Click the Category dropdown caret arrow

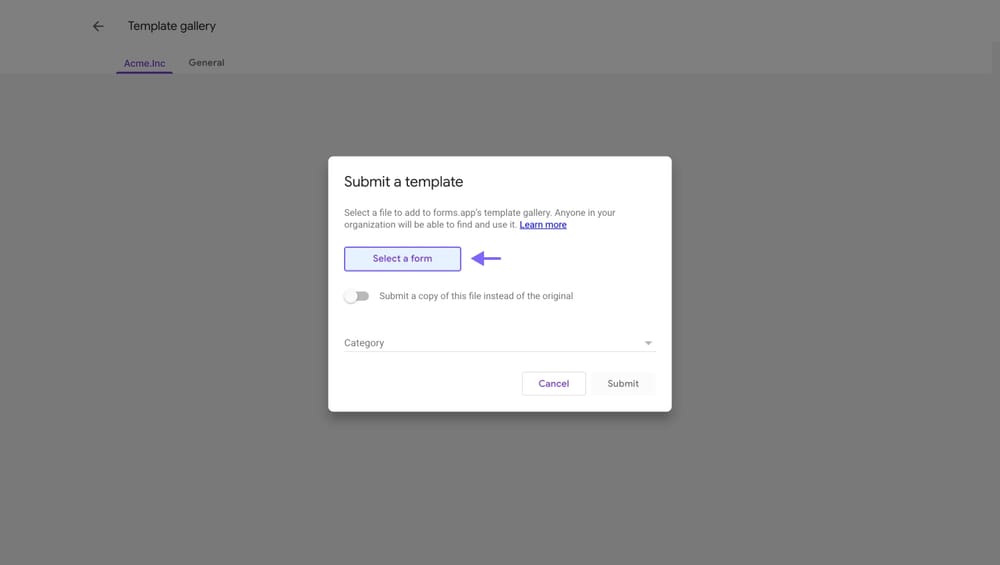point(648,343)
